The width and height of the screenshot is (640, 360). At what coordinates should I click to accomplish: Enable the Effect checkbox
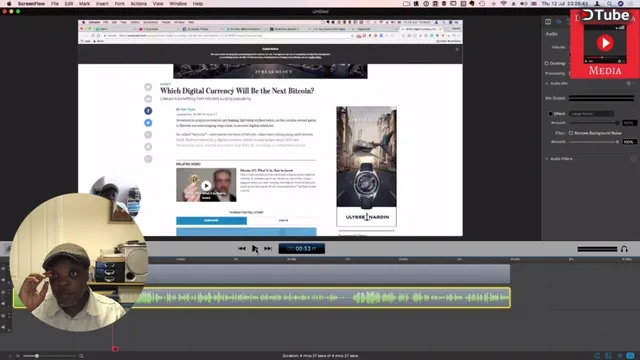point(550,113)
